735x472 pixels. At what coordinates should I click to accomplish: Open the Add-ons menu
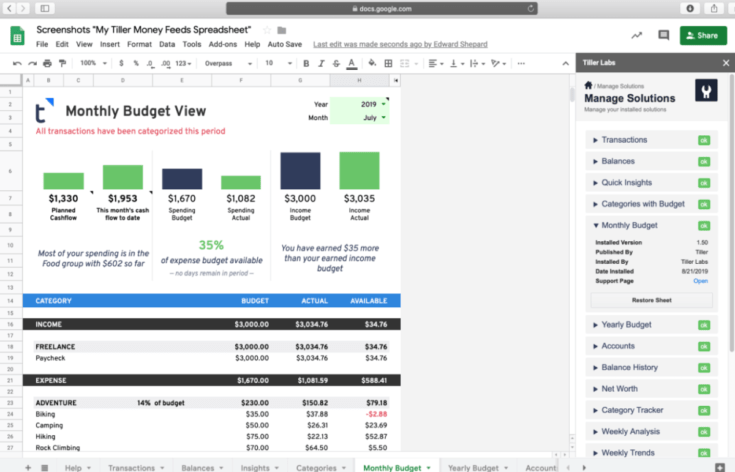coord(223,44)
